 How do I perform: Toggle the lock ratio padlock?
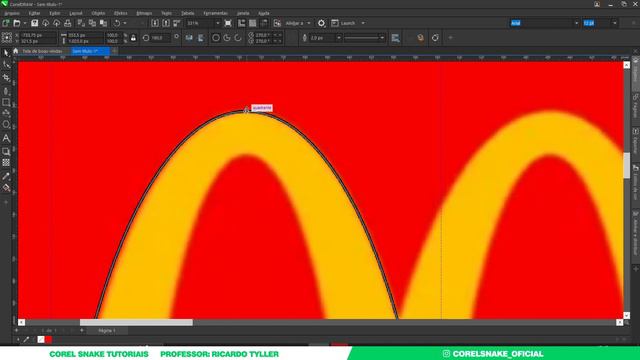pos(133,38)
